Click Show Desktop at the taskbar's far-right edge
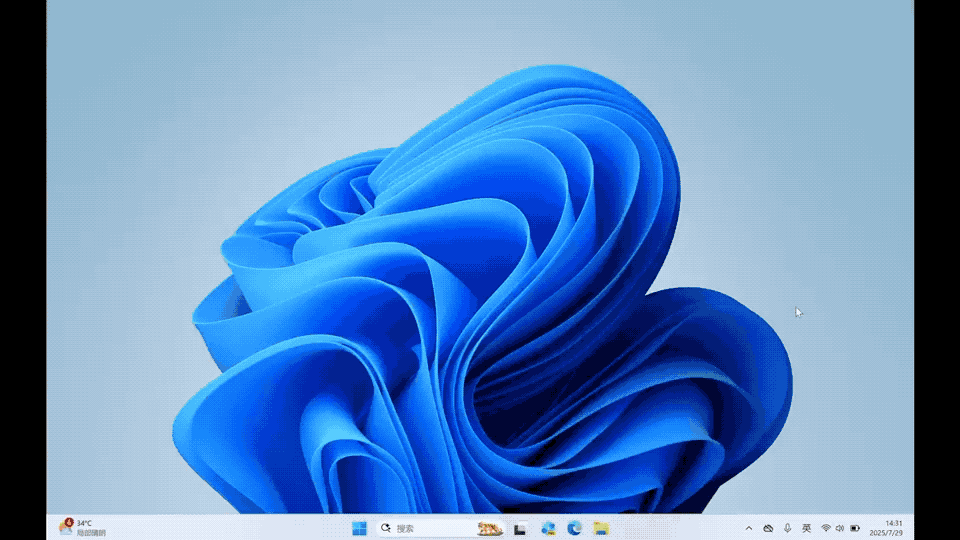The width and height of the screenshot is (960, 540). (x=911, y=528)
